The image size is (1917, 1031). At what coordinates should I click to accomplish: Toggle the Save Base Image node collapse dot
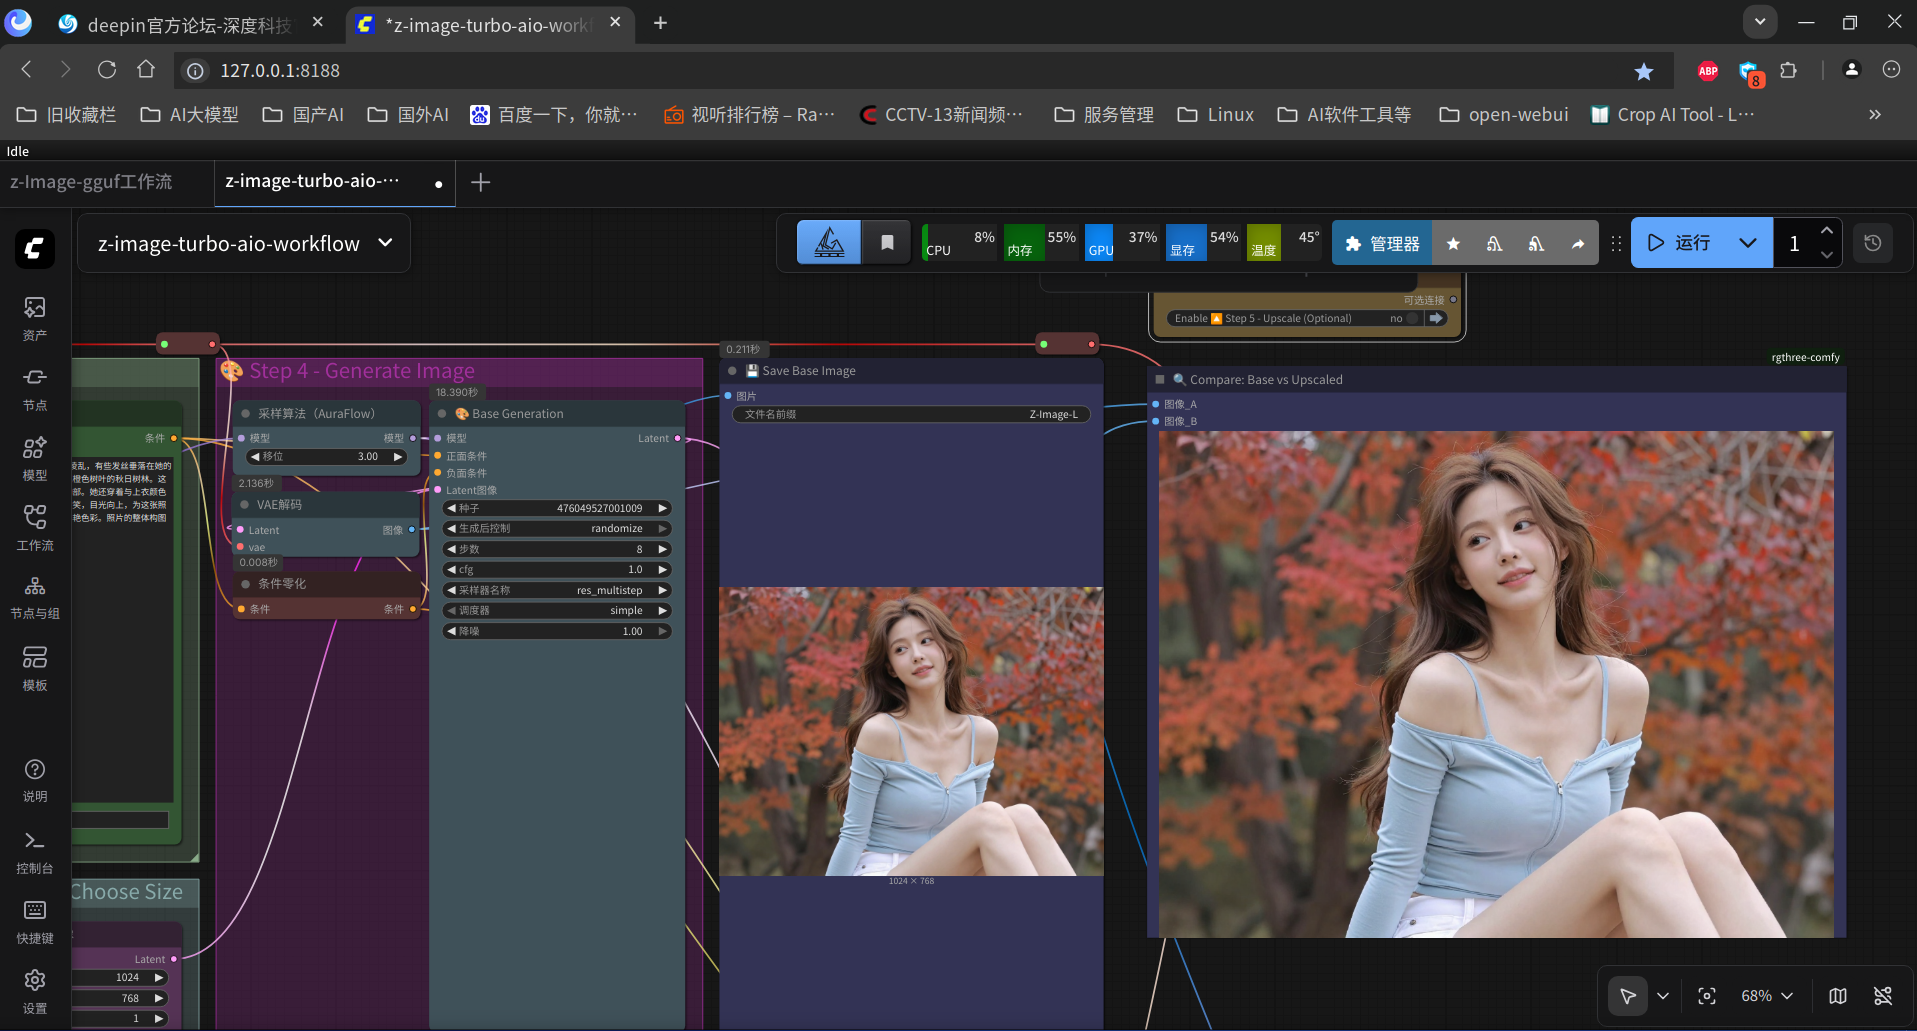pos(733,371)
